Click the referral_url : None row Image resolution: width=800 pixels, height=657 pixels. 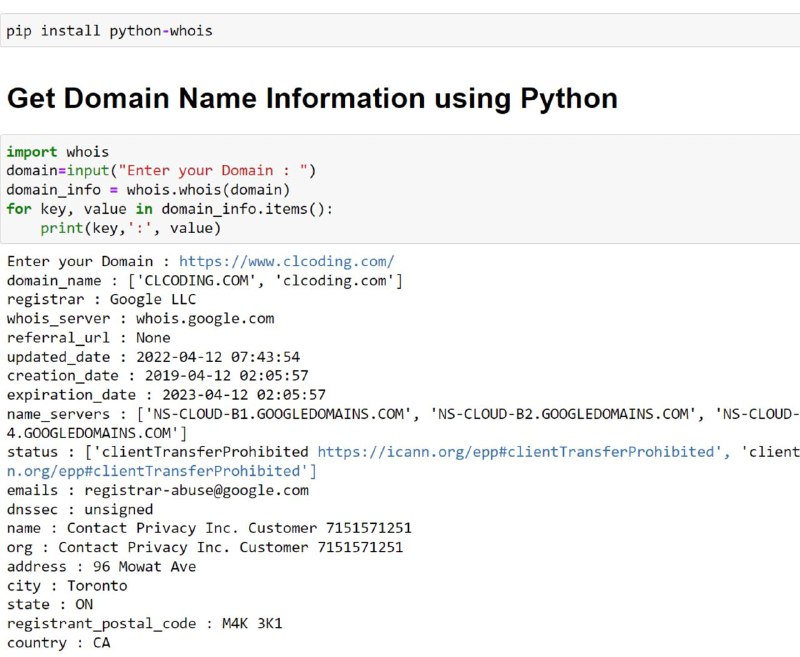[x=88, y=338]
